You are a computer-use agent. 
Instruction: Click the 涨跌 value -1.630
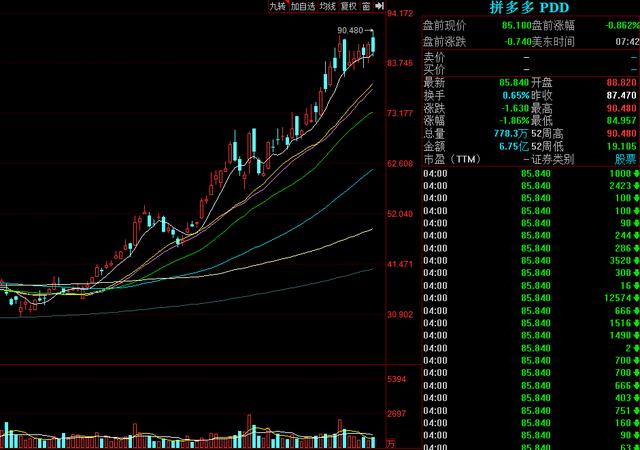click(515, 108)
